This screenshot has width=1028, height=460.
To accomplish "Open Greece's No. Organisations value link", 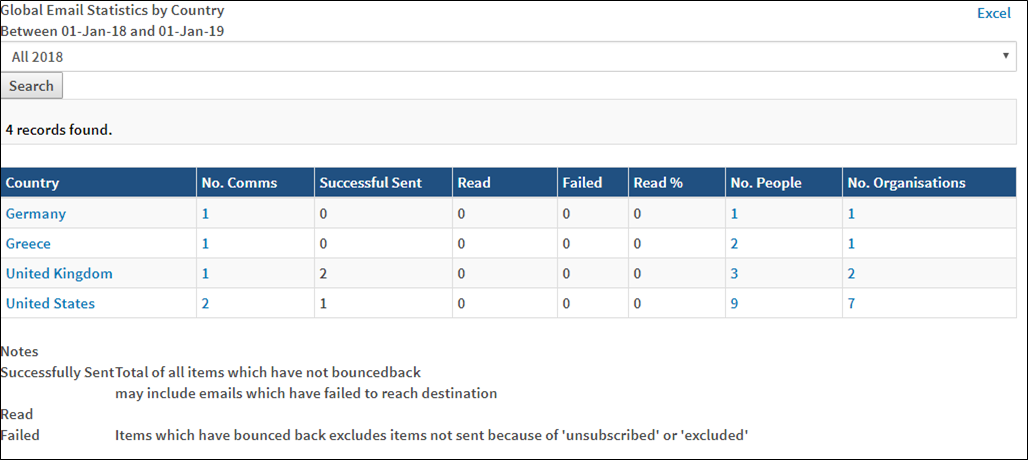I will [x=851, y=244].
